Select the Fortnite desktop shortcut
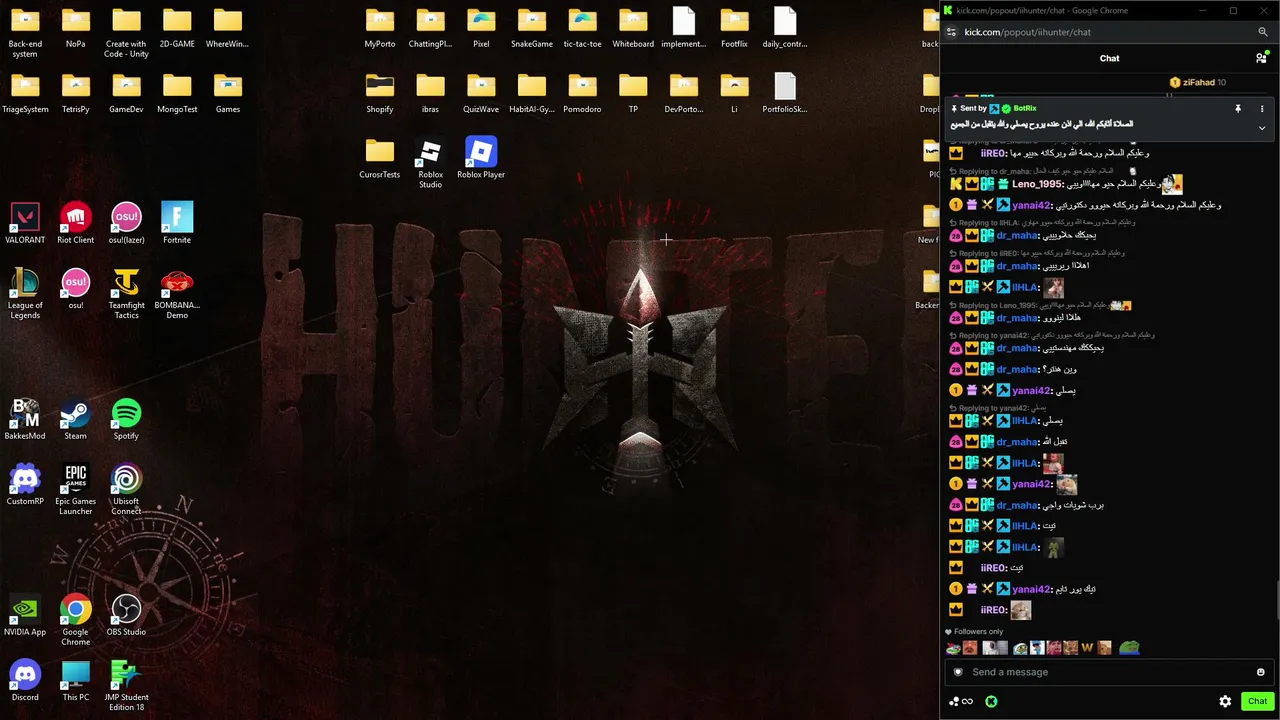 pyautogui.click(x=177, y=224)
